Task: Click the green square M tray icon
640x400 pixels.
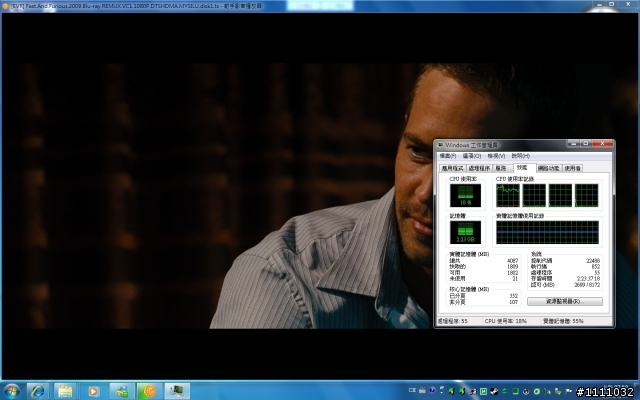Action: (x=483, y=391)
